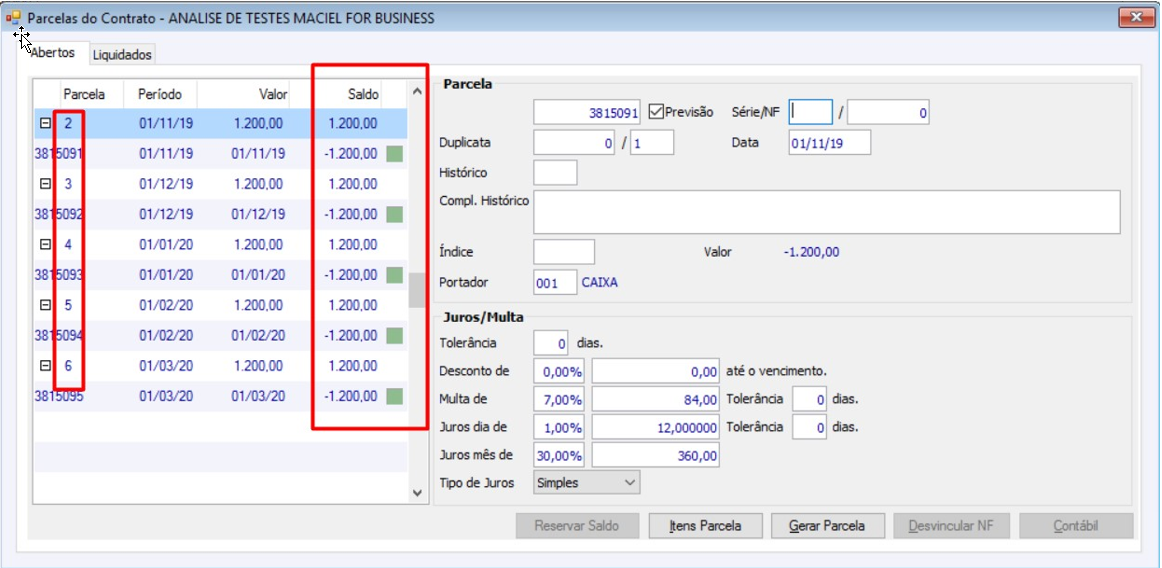The width and height of the screenshot is (1162, 568).
Task: Click the list scroll down arrow
Action: tap(416, 492)
